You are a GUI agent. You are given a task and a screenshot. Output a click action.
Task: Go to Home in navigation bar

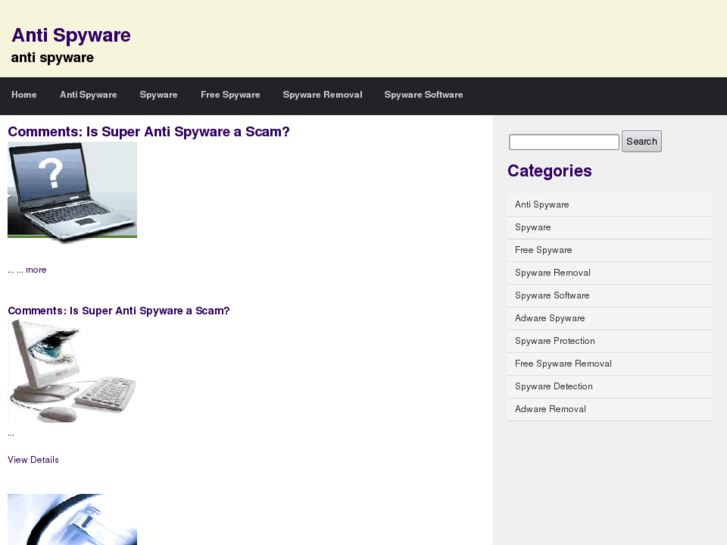(x=24, y=95)
